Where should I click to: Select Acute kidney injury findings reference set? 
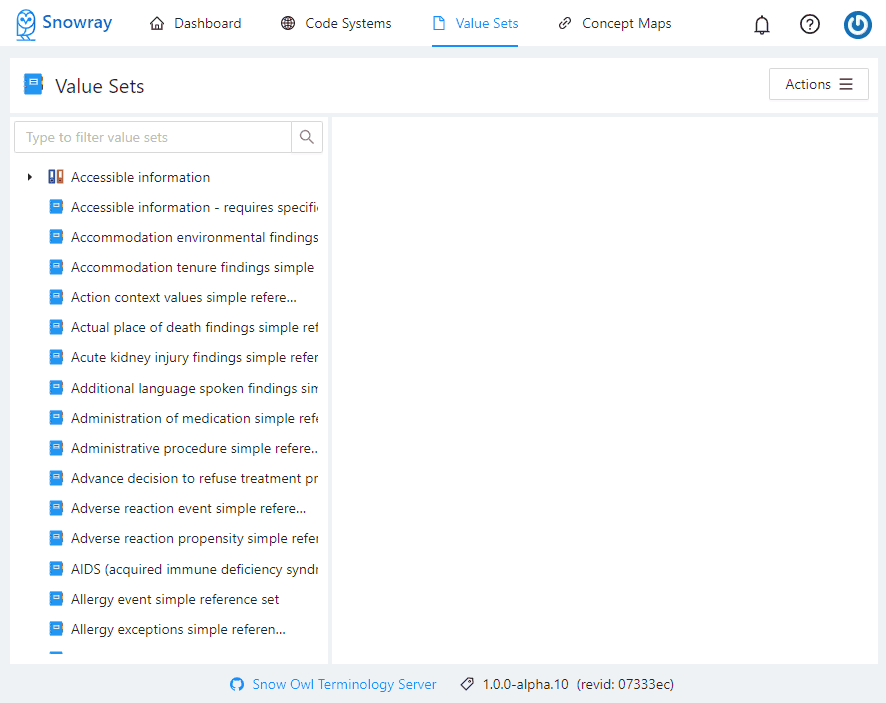pos(193,357)
